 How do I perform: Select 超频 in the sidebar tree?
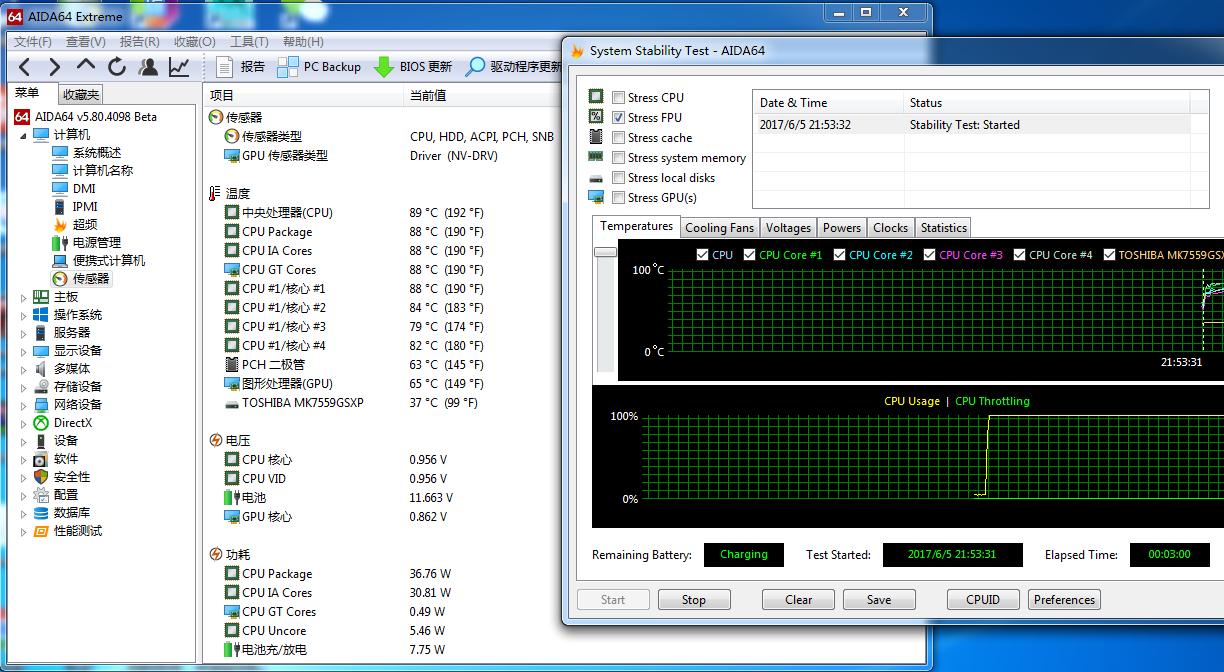click(85, 225)
